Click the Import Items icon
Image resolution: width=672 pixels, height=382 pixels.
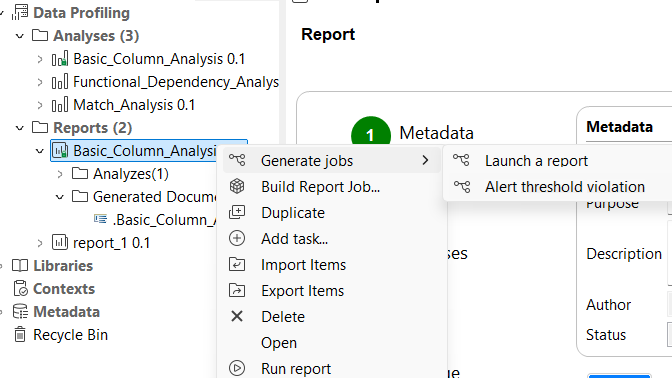pos(237,265)
